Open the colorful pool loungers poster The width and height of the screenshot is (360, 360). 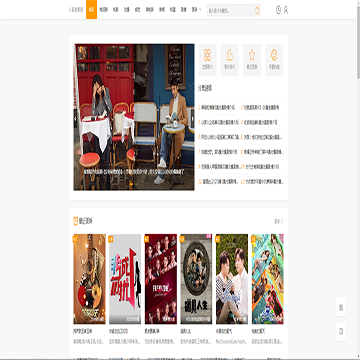tap(268, 279)
